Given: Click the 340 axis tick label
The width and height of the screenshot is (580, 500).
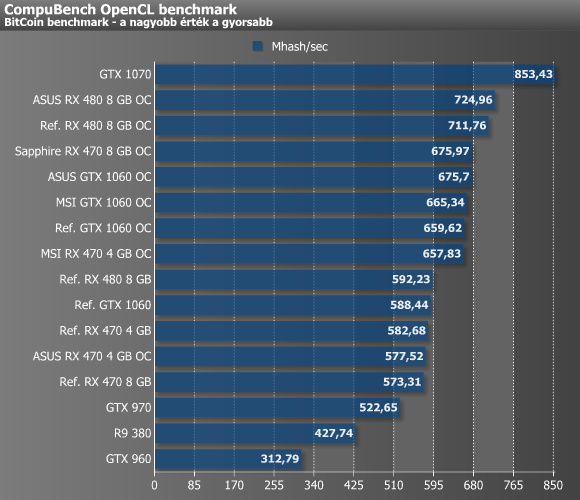Looking at the screenshot, I should 314,485.
